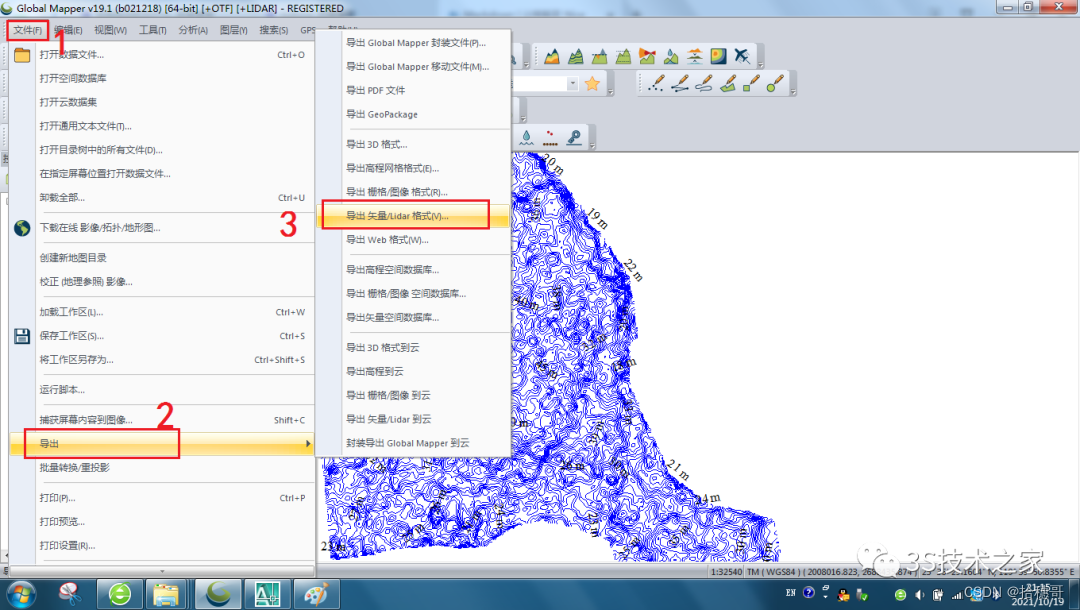
Task: Click 打印(P) print entry
Action: 162,498
